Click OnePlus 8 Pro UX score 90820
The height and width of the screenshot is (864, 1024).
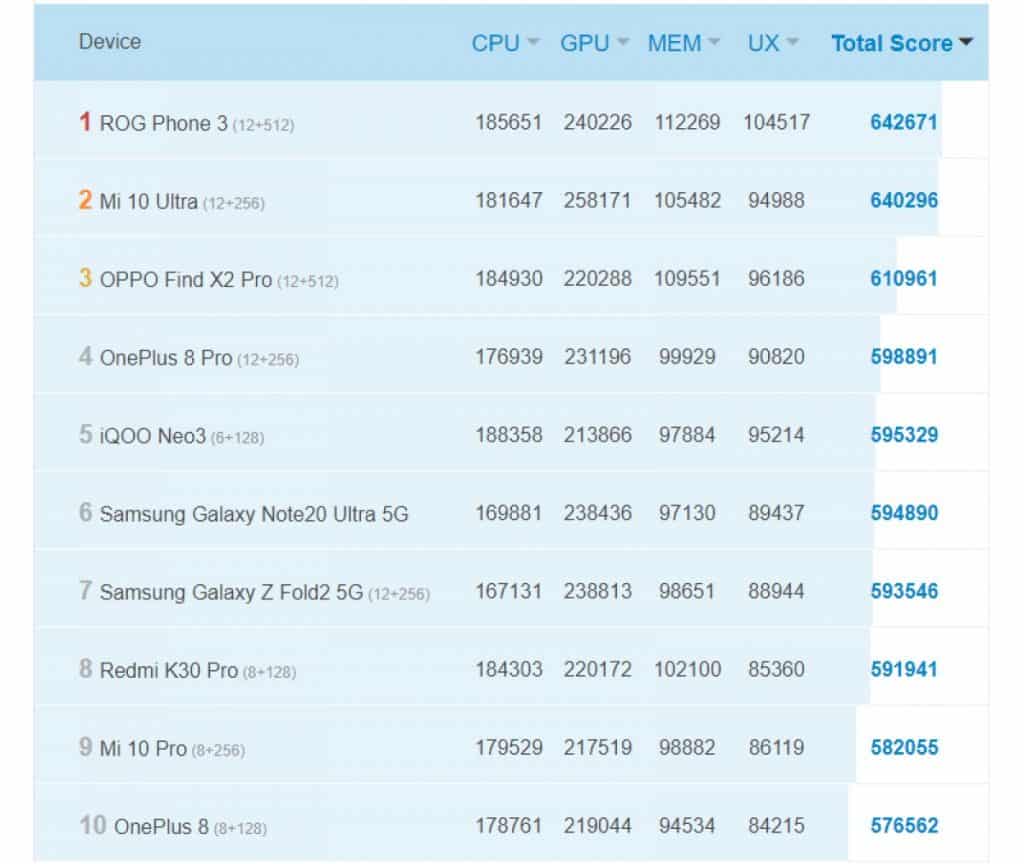click(x=776, y=357)
